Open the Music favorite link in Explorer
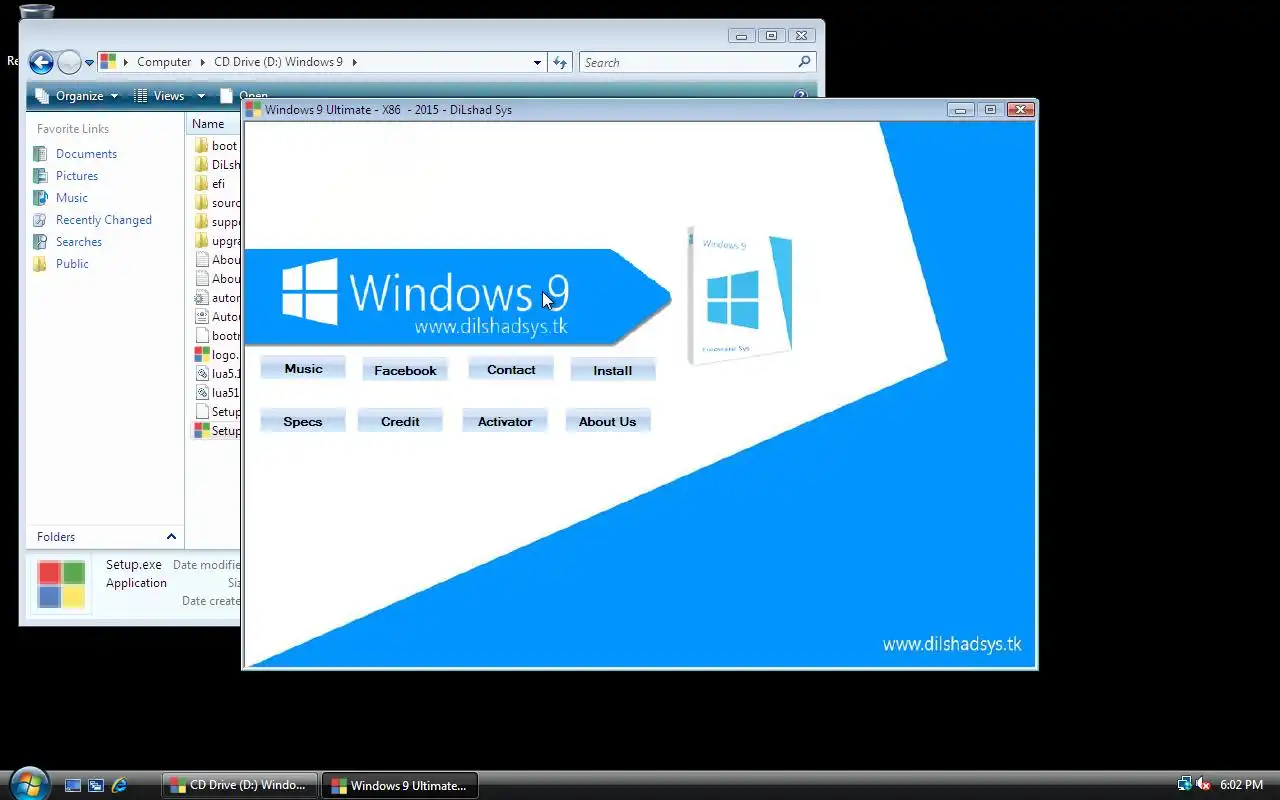This screenshot has height=800, width=1280. (x=72, y=198)
